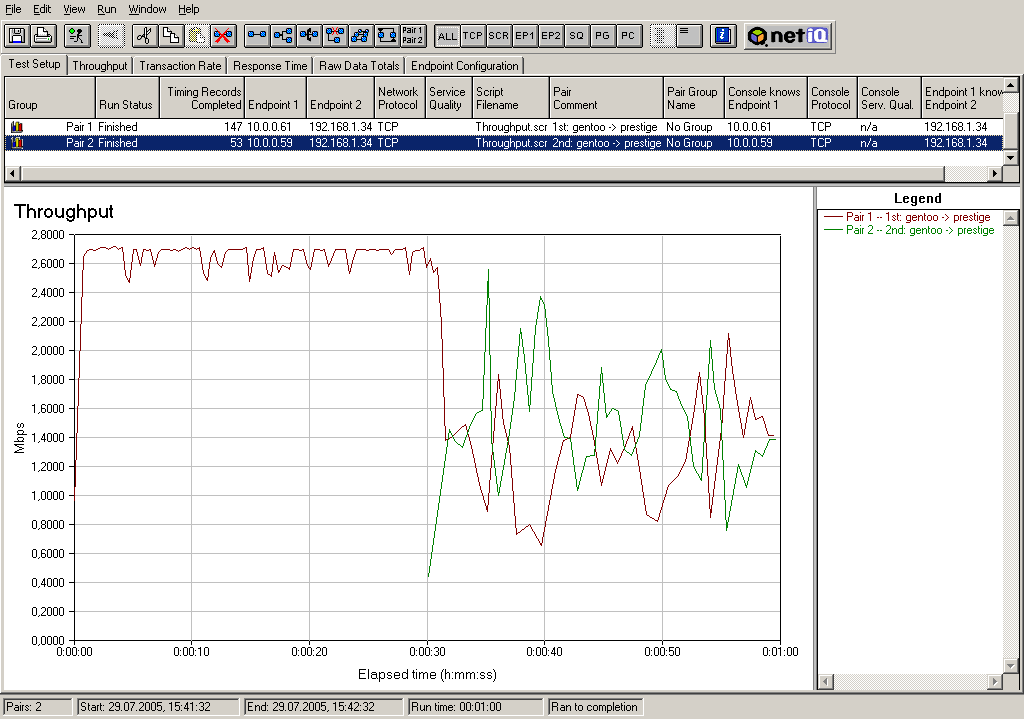Open the Run menu
The image size is (1024, 719).
pyautogui.click(x=106, y=9)
